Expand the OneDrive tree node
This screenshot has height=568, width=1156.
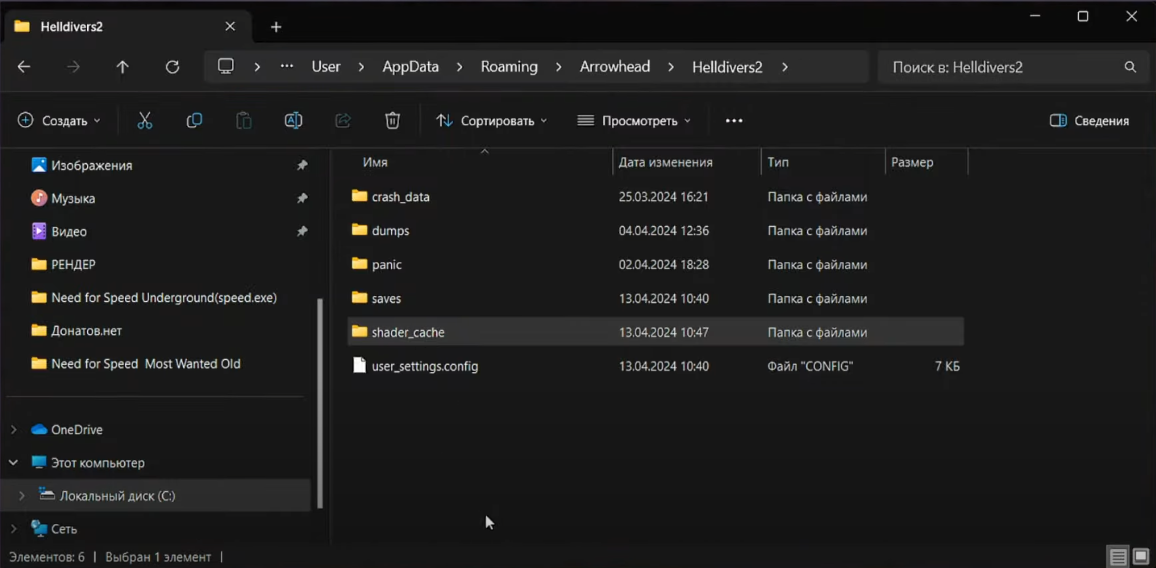tap(13, 430)
